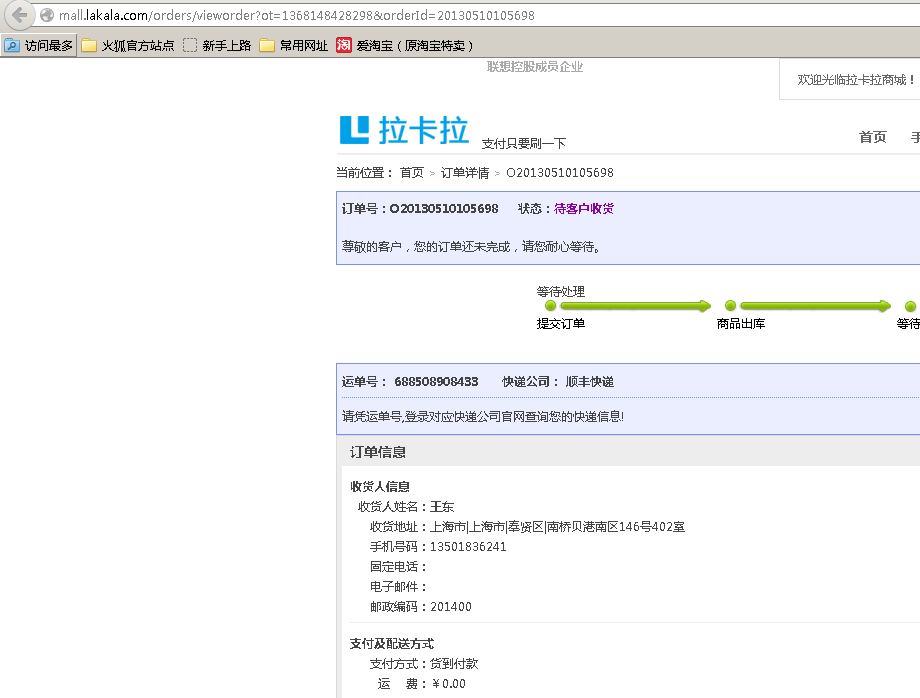Click the 收货地址 address text
The height and width of the screenshot is (698, 920).
[557, 527]
